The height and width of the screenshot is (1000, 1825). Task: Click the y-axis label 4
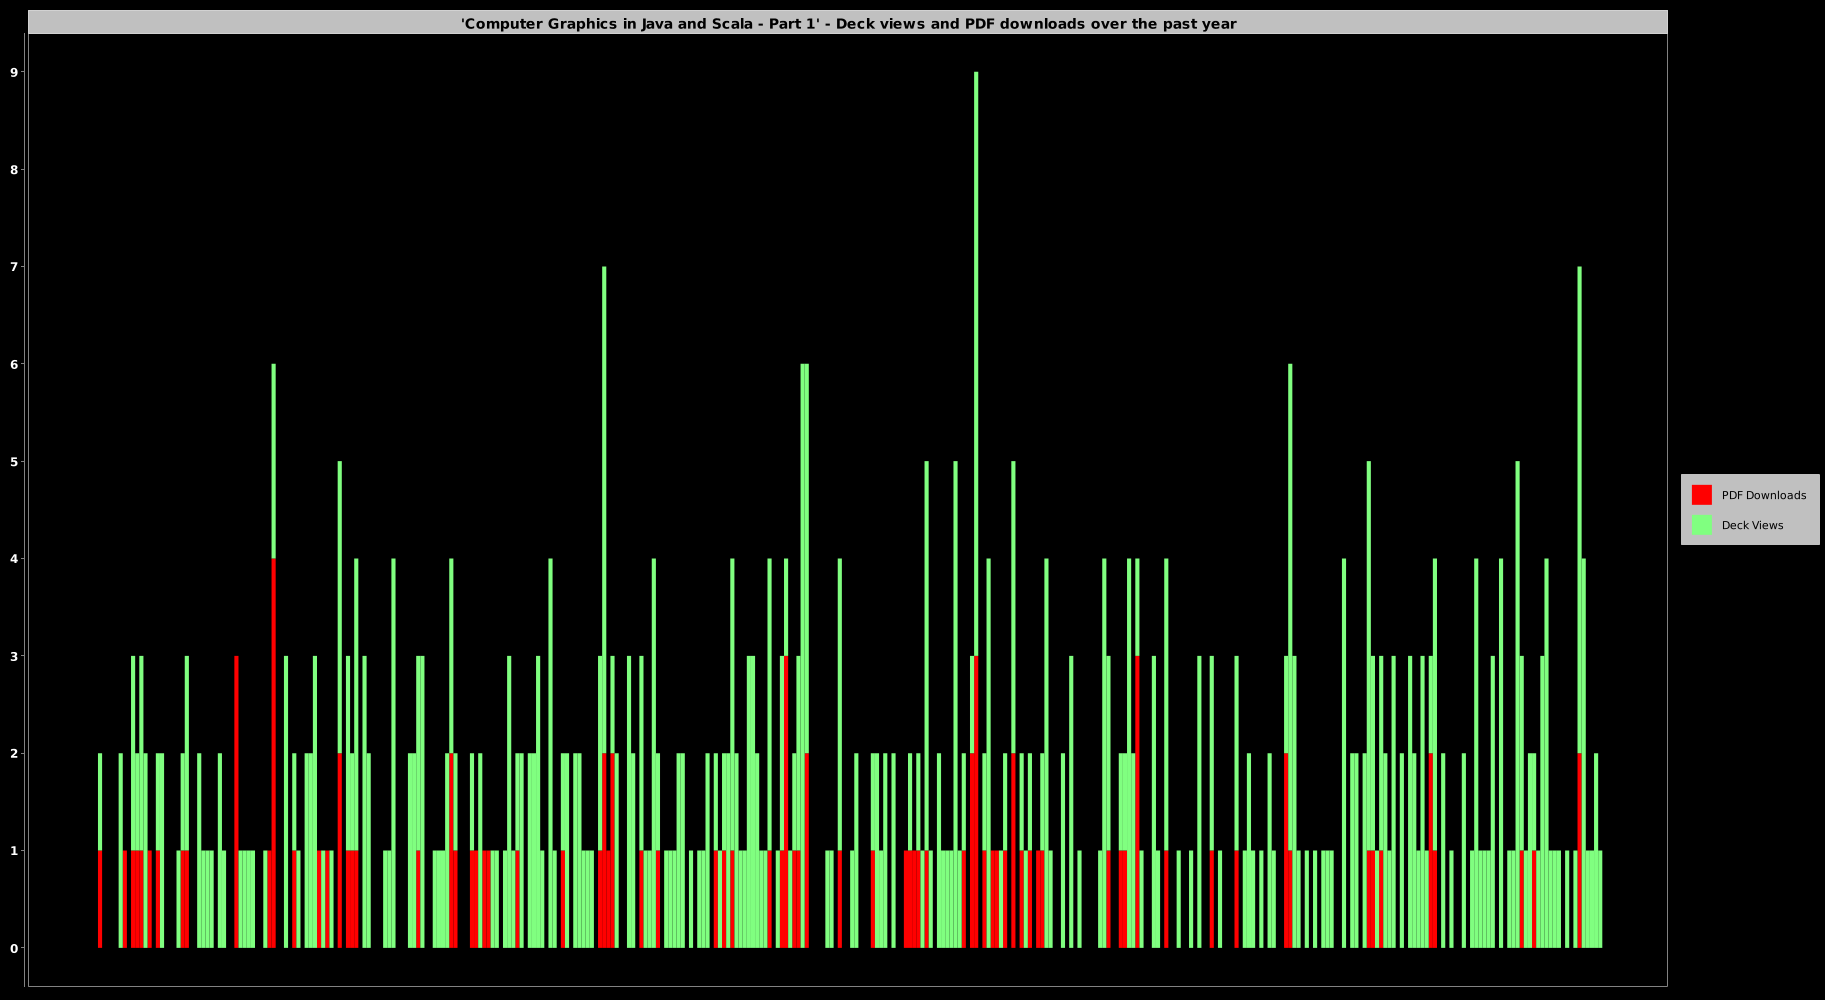tap(14, 559)
